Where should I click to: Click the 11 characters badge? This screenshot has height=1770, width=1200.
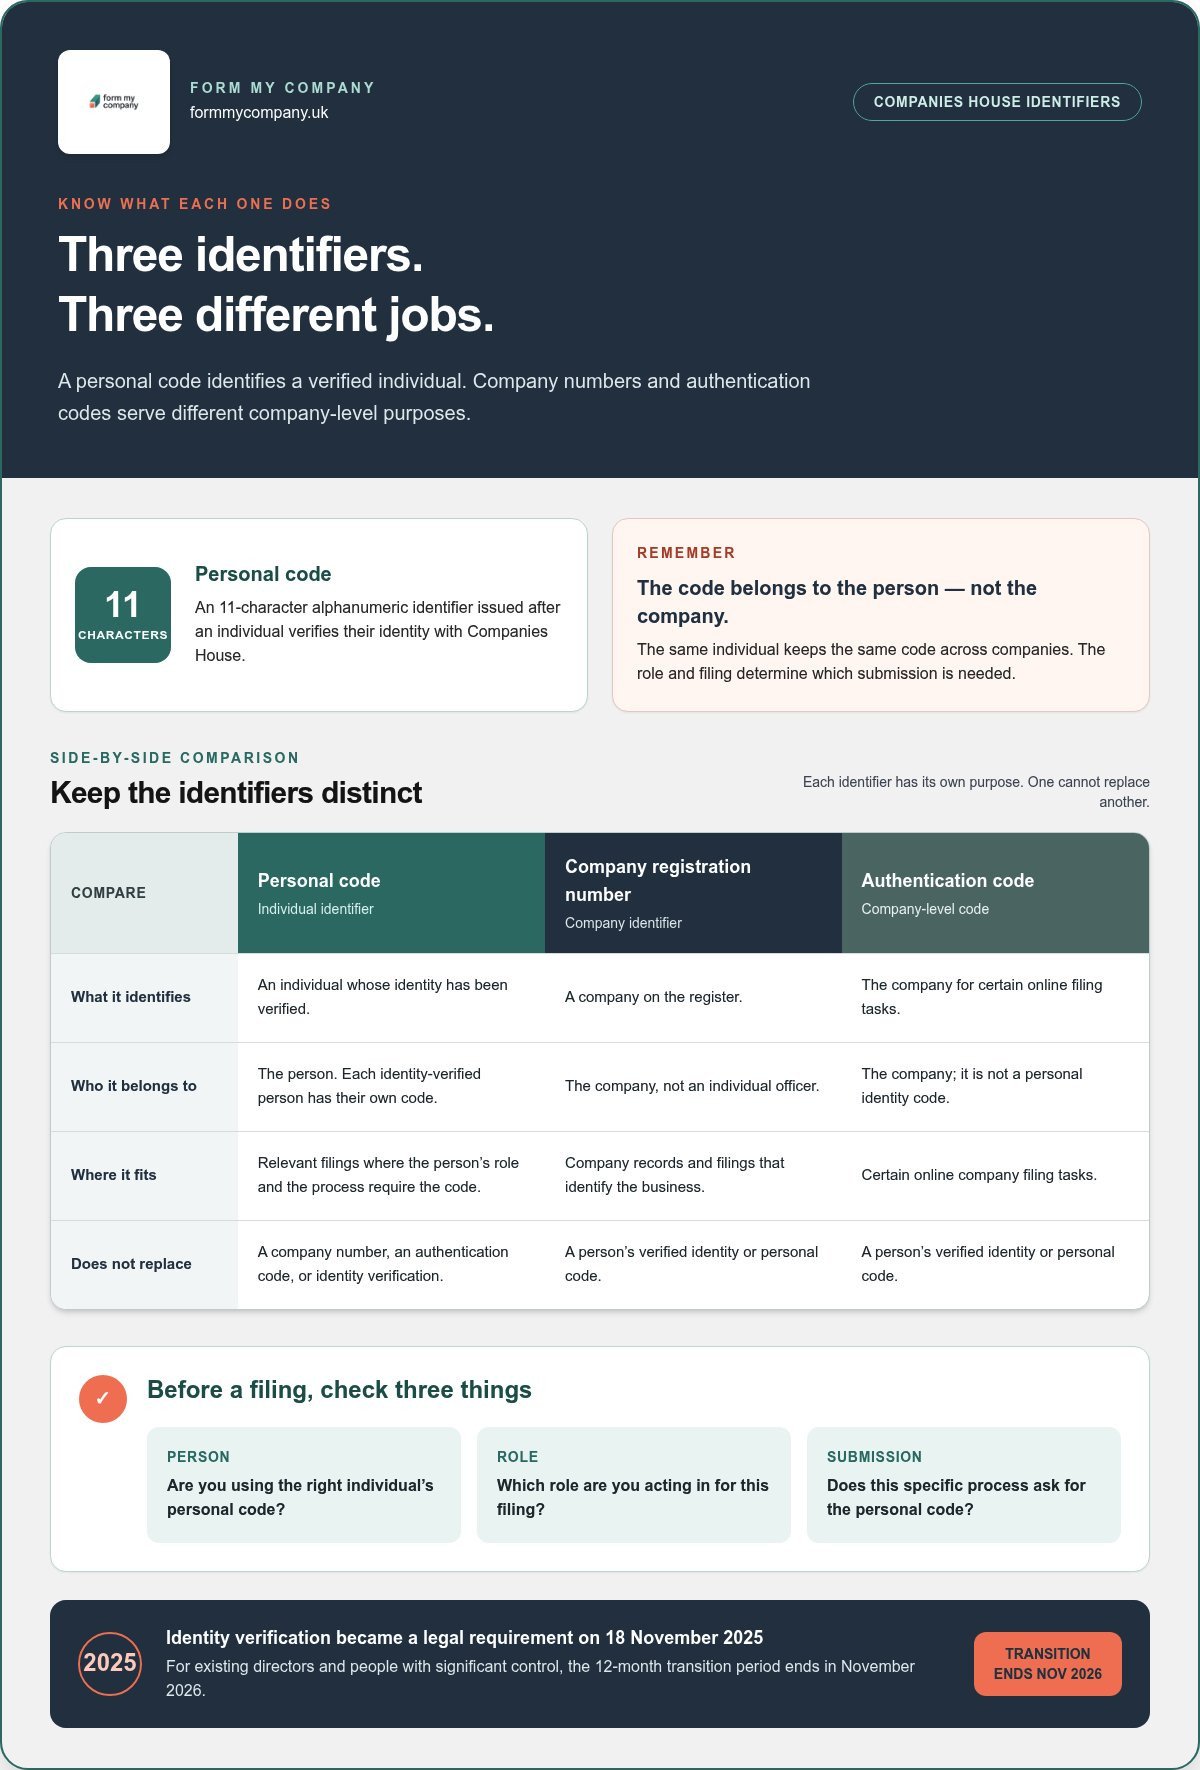[x=123, y=615]
